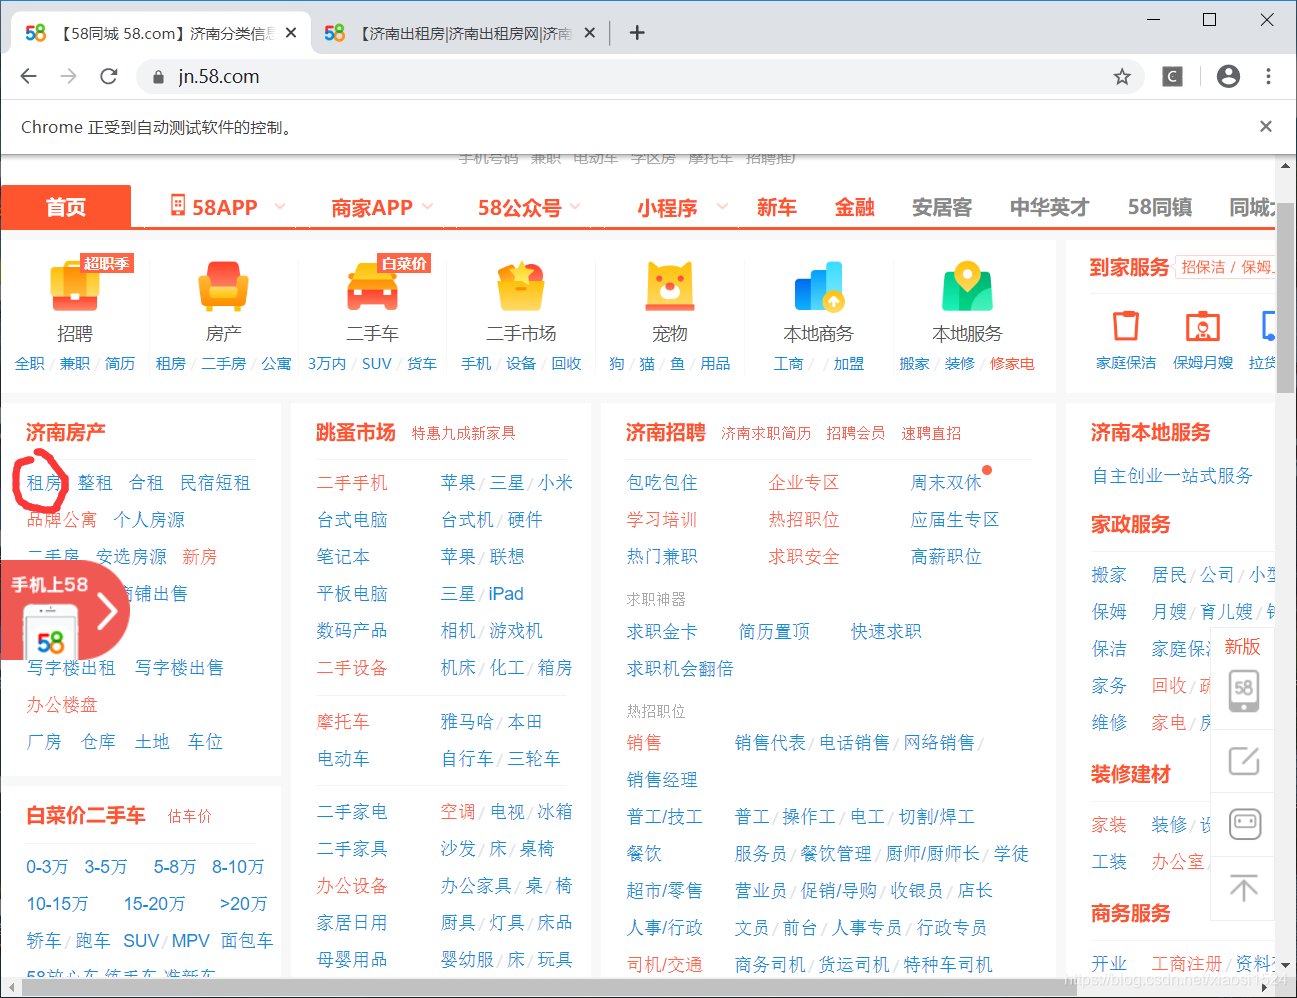Close the 济南出租房 tab
The width and height of the screenshot is (1297, 998).
pos(589,33)
